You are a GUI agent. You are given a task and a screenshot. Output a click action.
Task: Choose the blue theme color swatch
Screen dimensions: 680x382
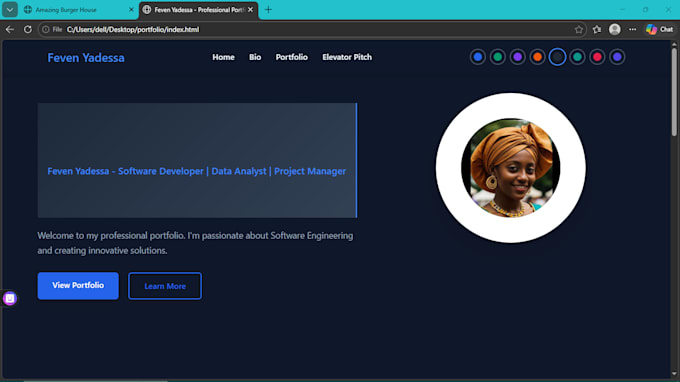(x=478, y=57)
